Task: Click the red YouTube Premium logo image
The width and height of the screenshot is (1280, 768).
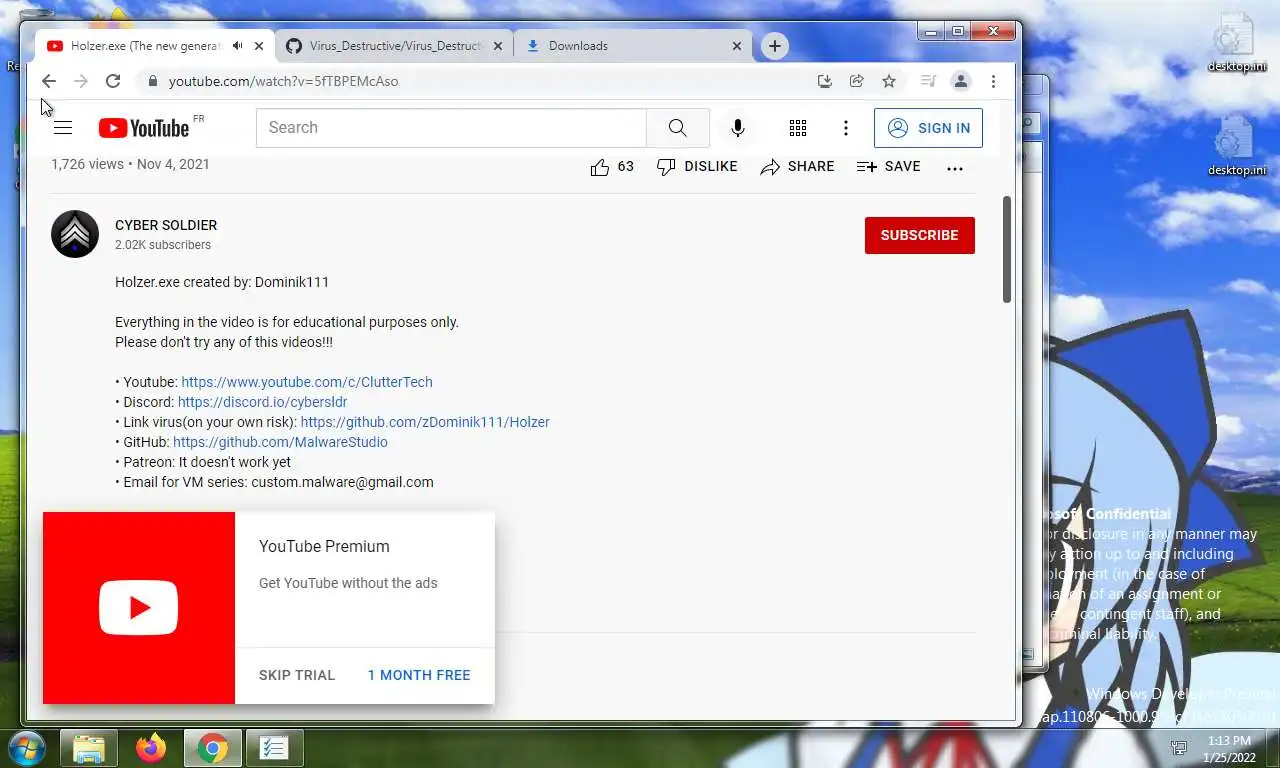Action: tap(139, 608)
